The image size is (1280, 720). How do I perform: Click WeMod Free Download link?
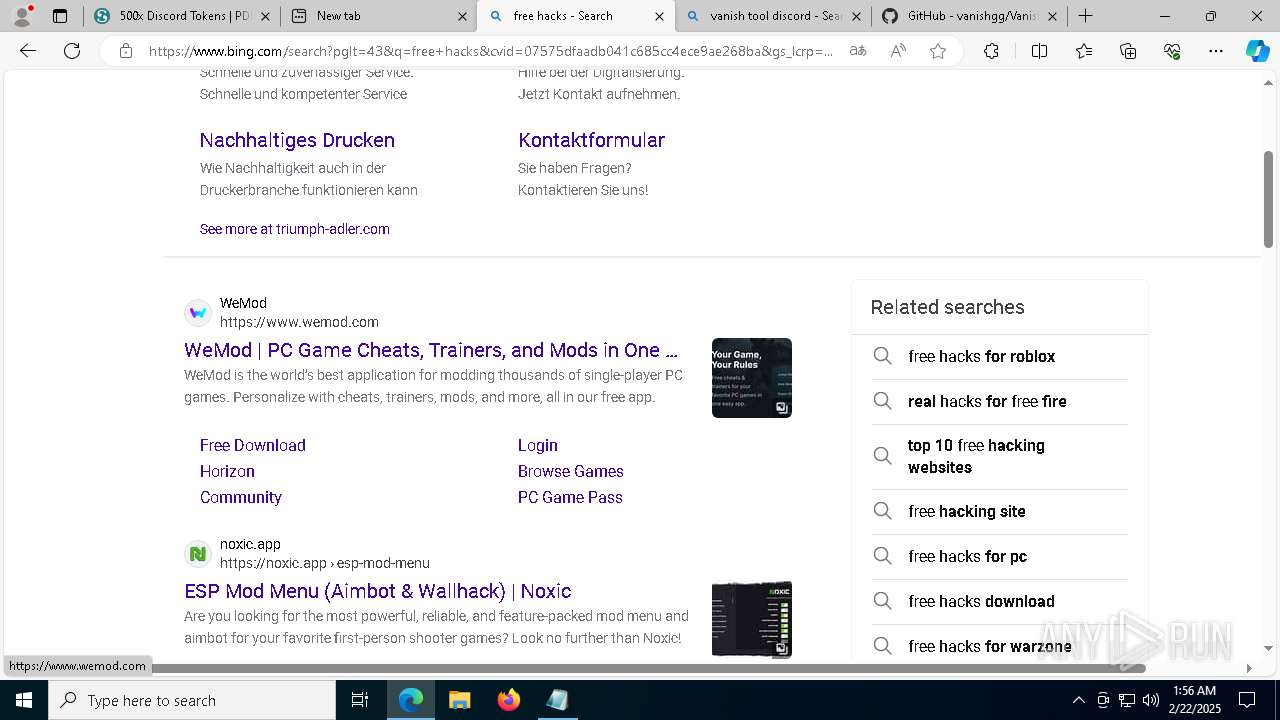tap(252, 445)
